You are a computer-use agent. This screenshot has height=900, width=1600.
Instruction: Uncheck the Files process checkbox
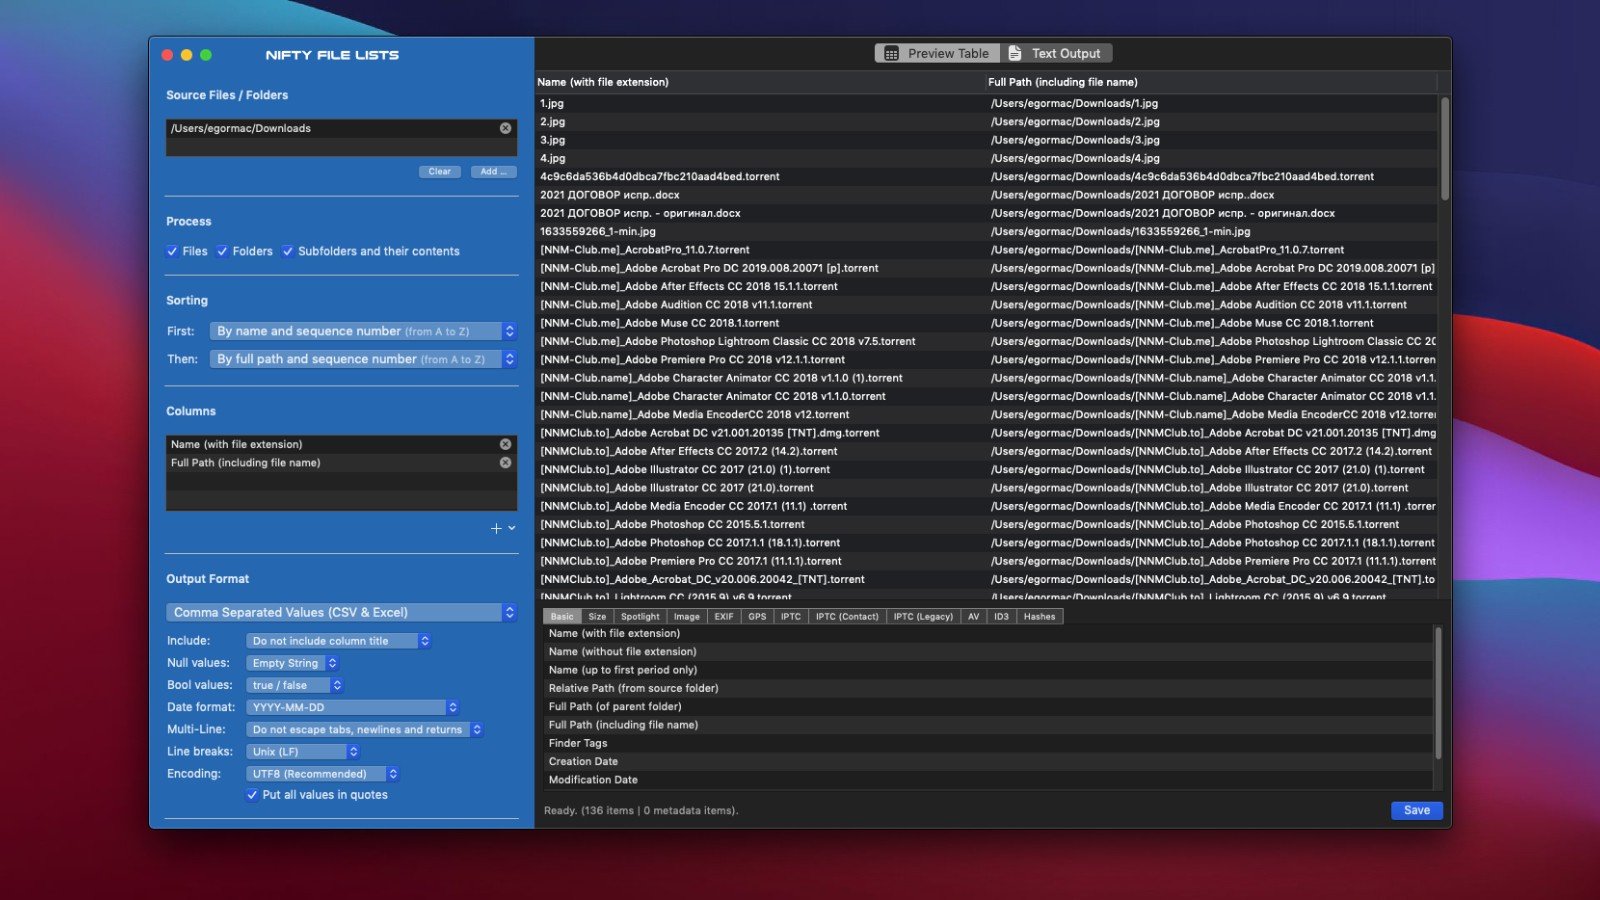(173, 252)
